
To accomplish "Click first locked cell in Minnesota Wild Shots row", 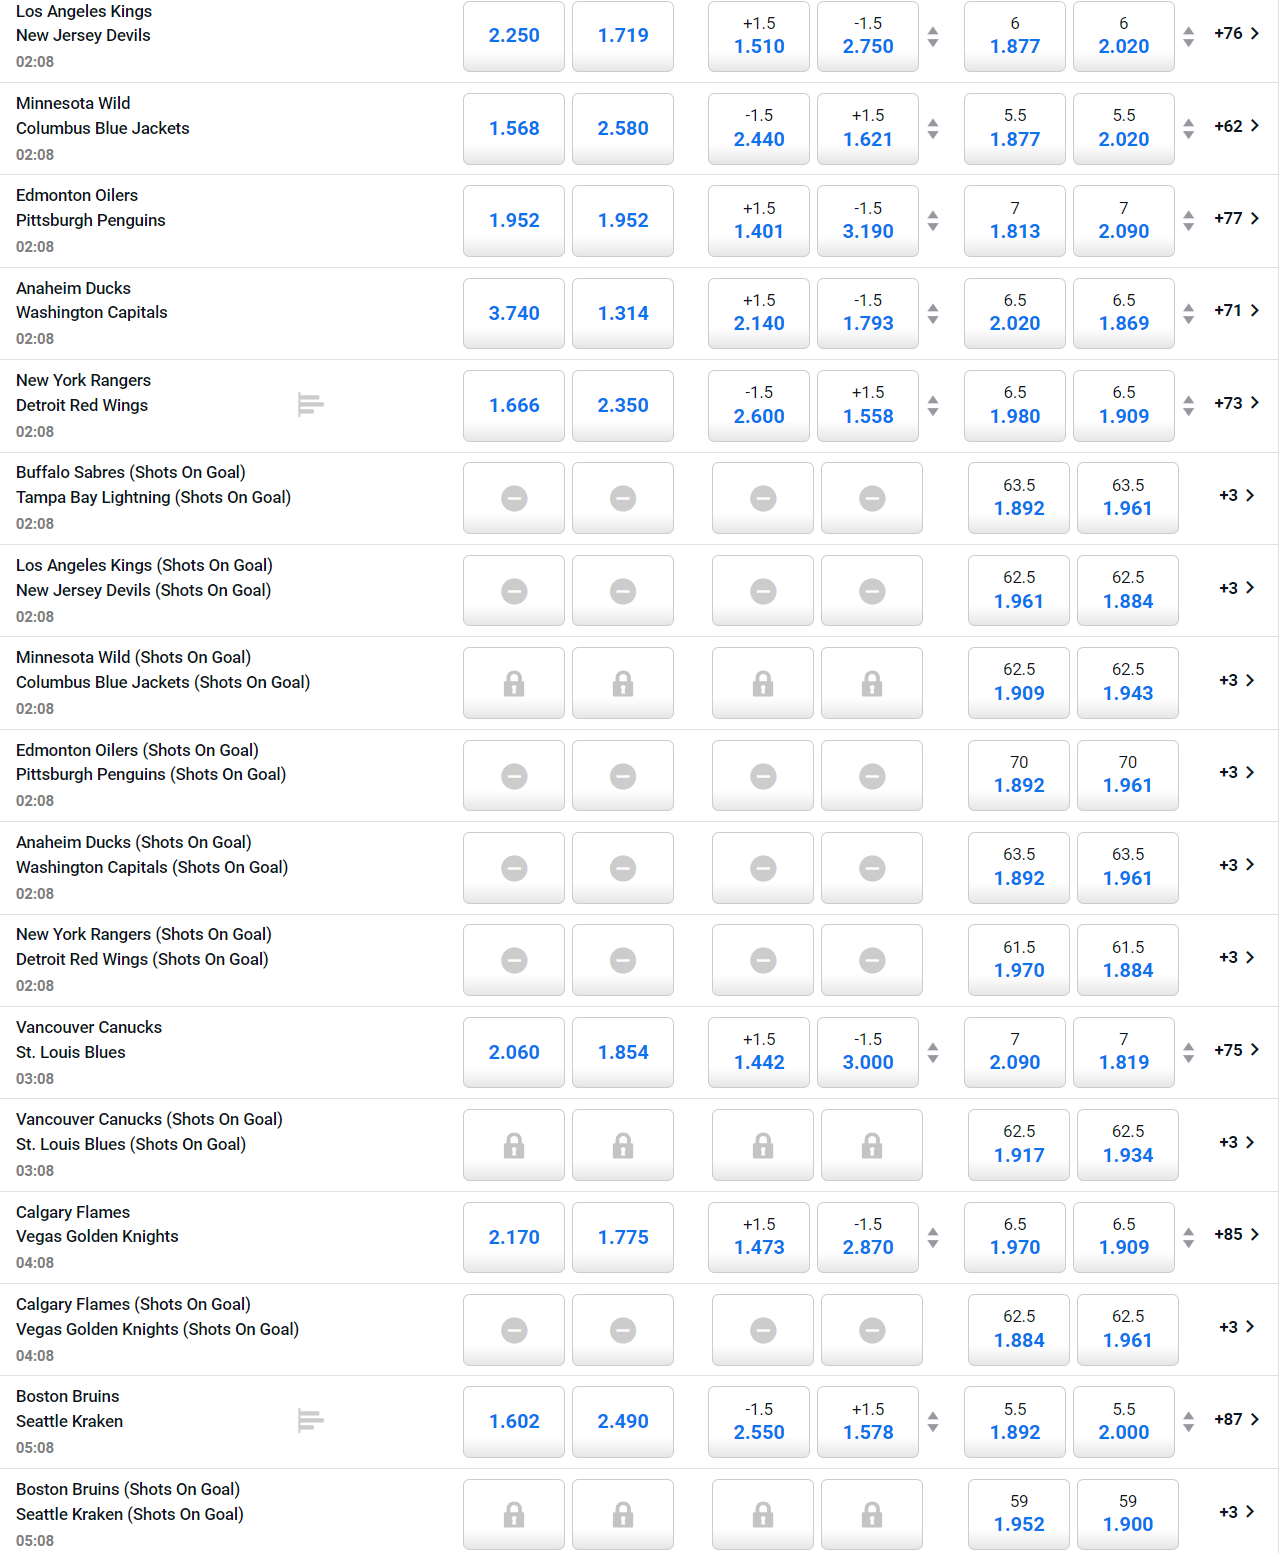I will coord(514,684).
